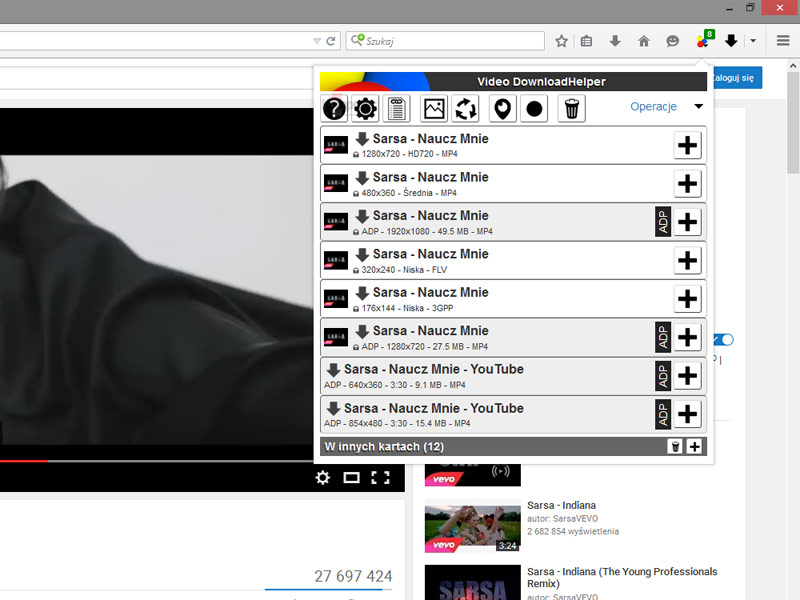Screen dimensions: 800x600
Task: Add the 480x360 Średnia MP4 entry with plus
Action: pos(687,184)
